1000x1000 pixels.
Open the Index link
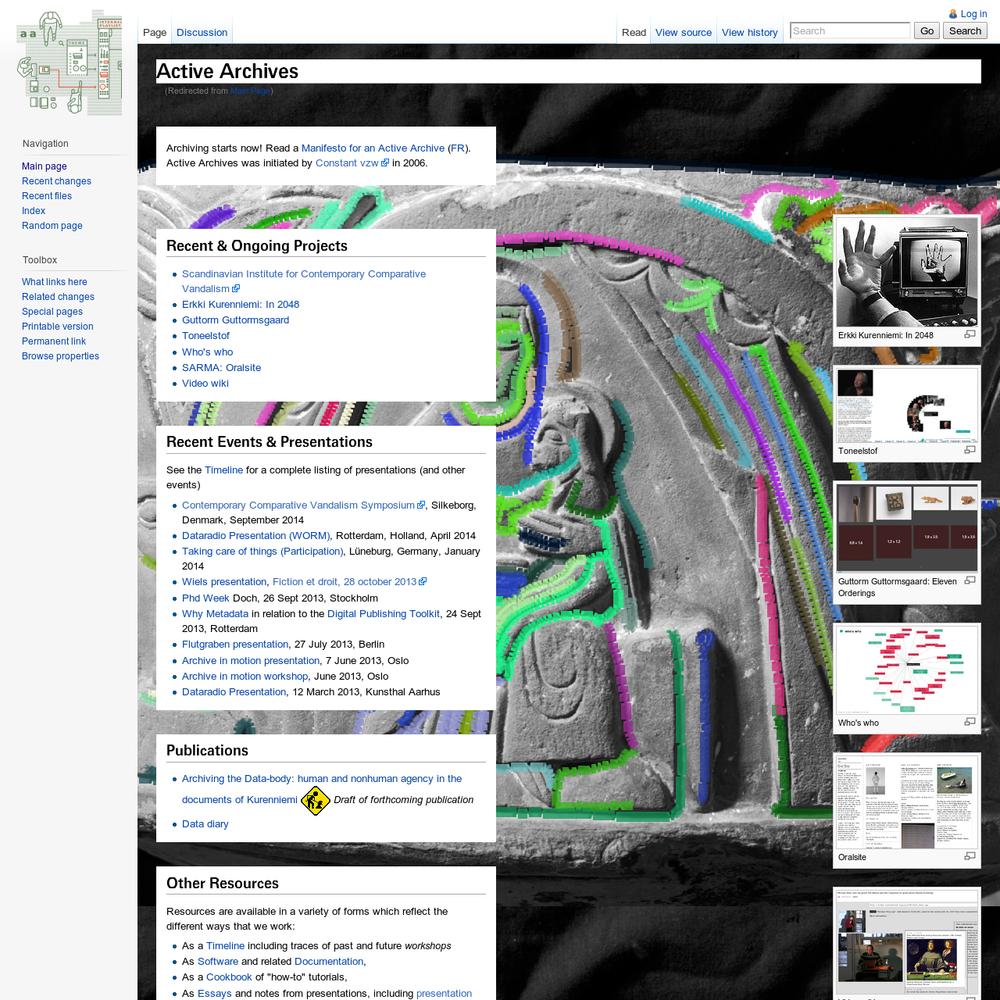33,210
